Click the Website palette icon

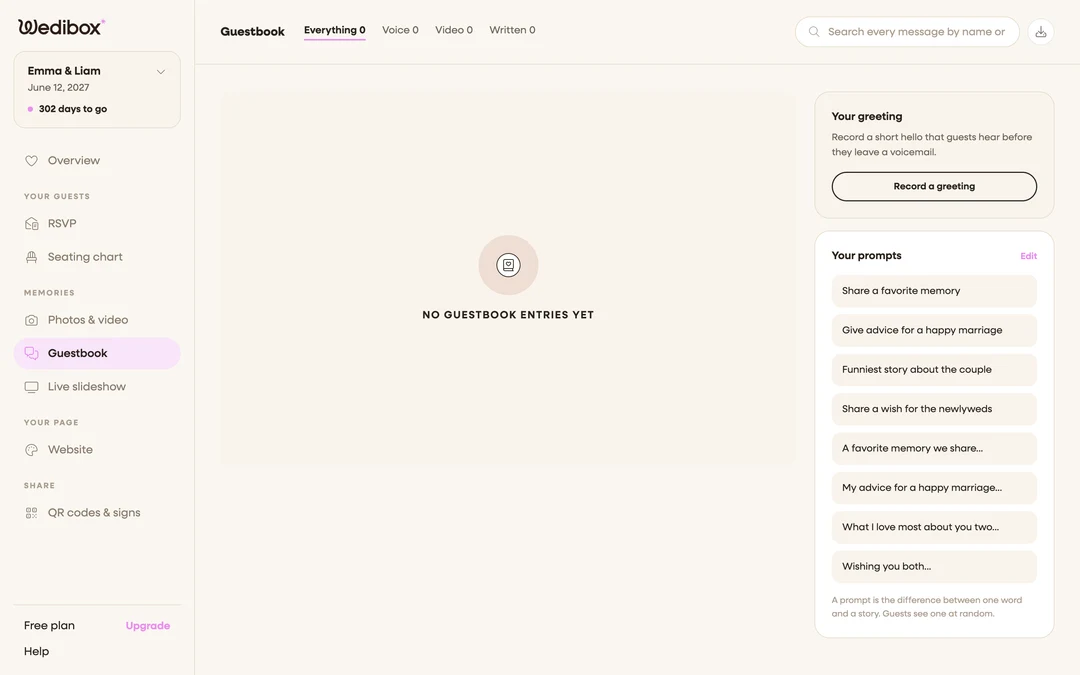tap(31, 450)
